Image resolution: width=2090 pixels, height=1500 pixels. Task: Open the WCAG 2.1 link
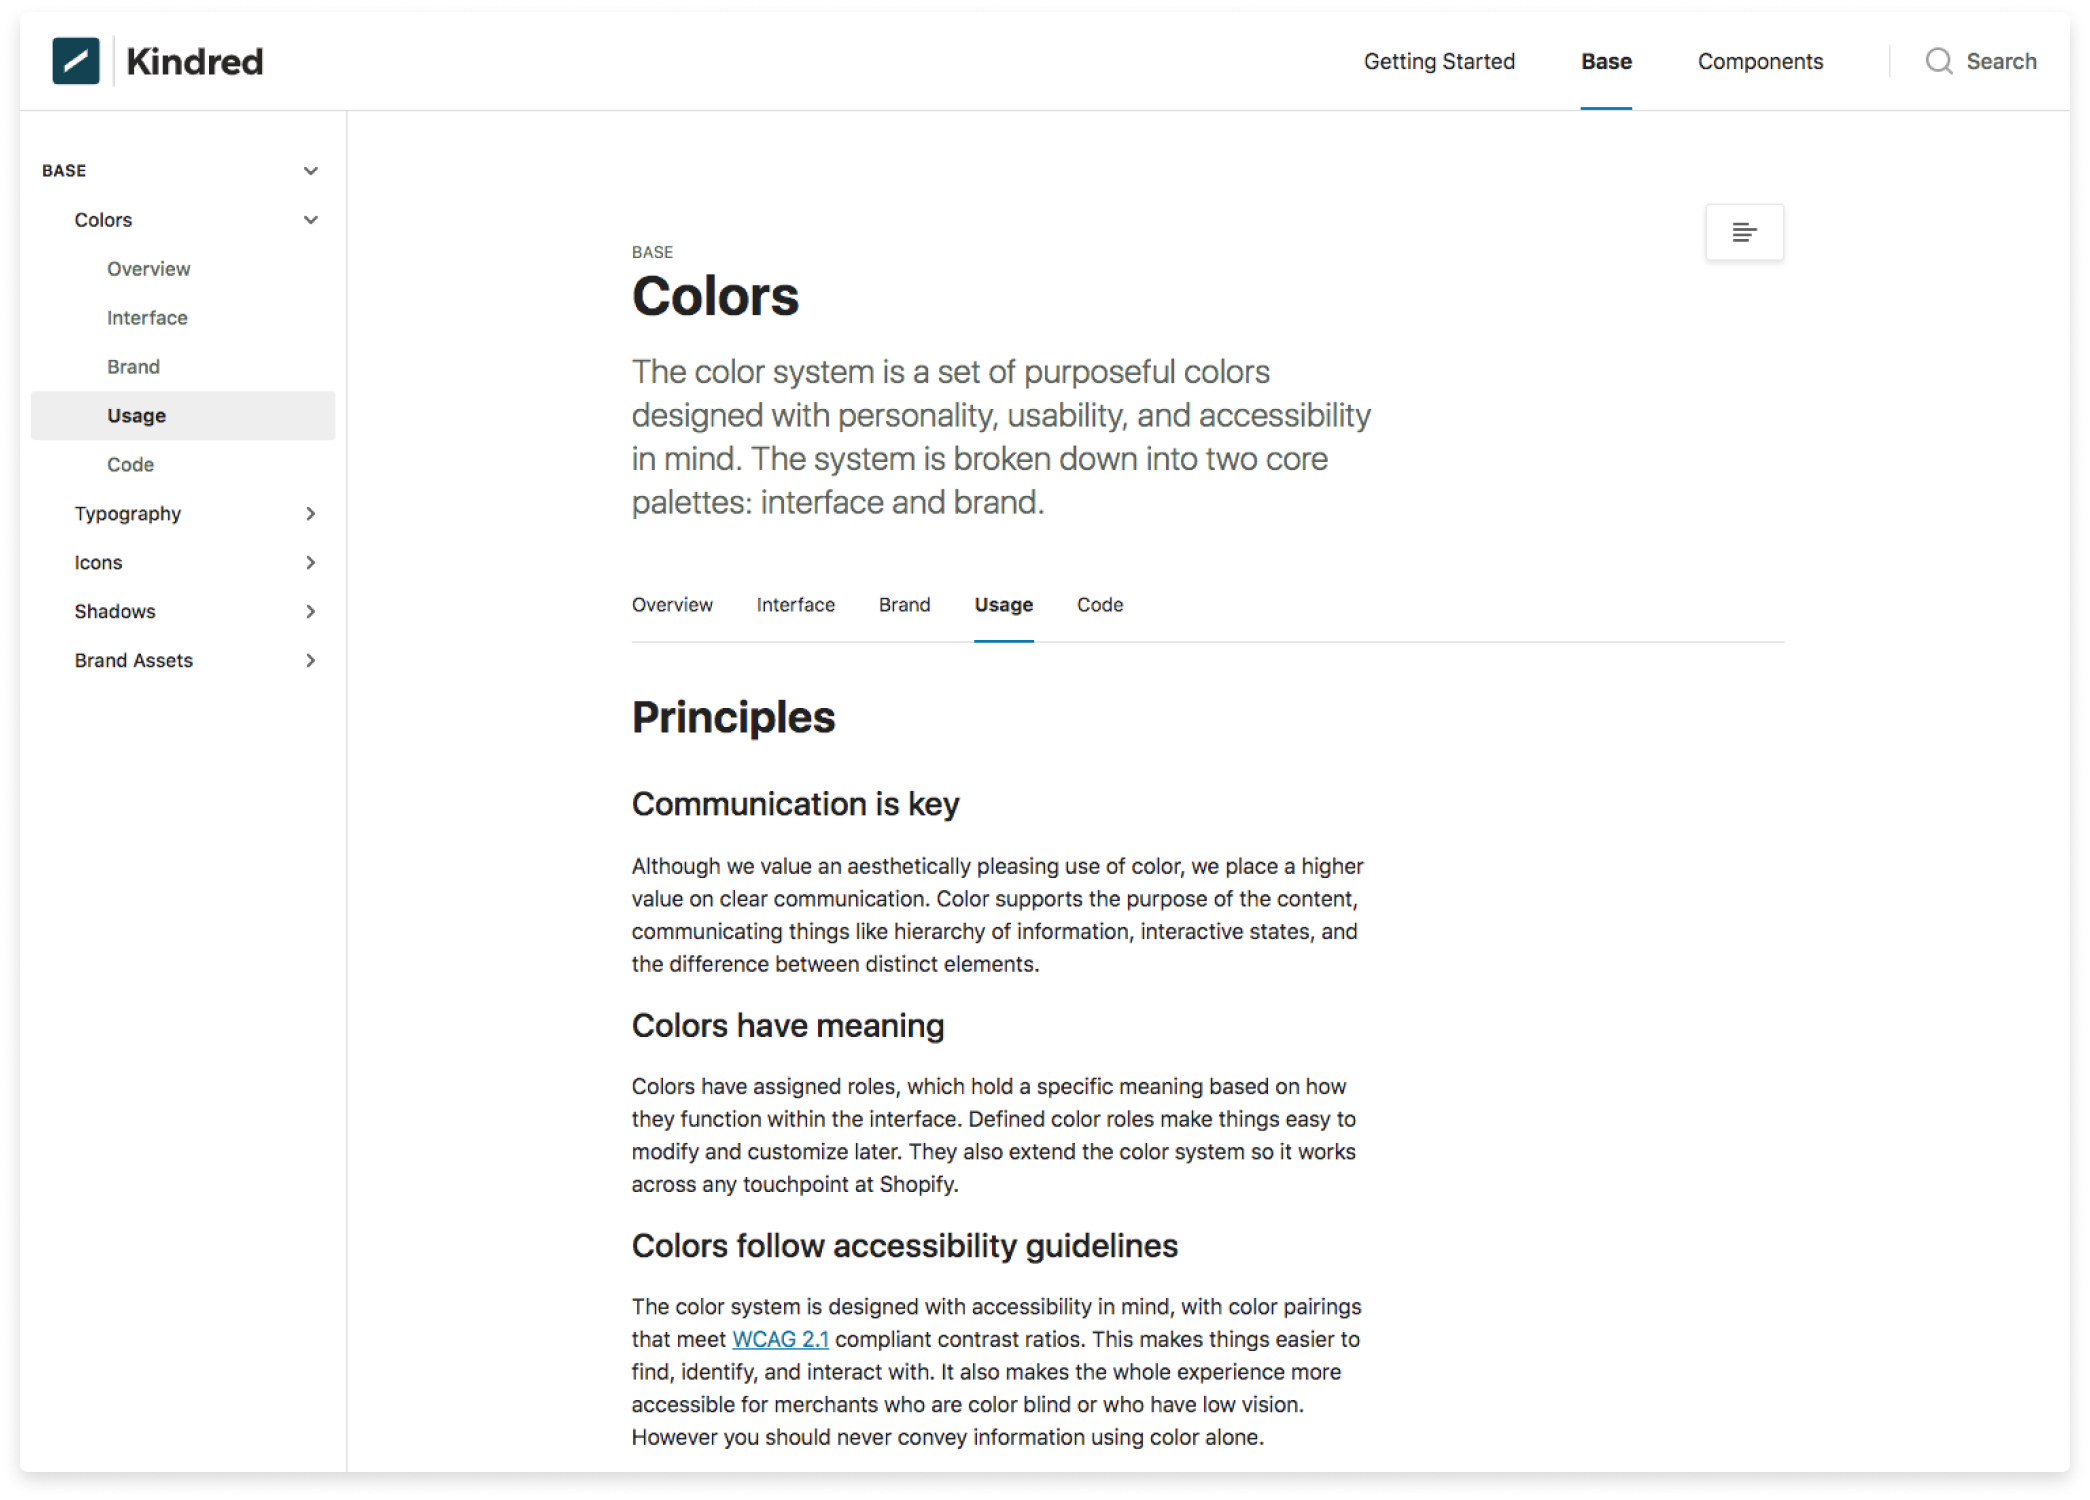pos(780,1340)
